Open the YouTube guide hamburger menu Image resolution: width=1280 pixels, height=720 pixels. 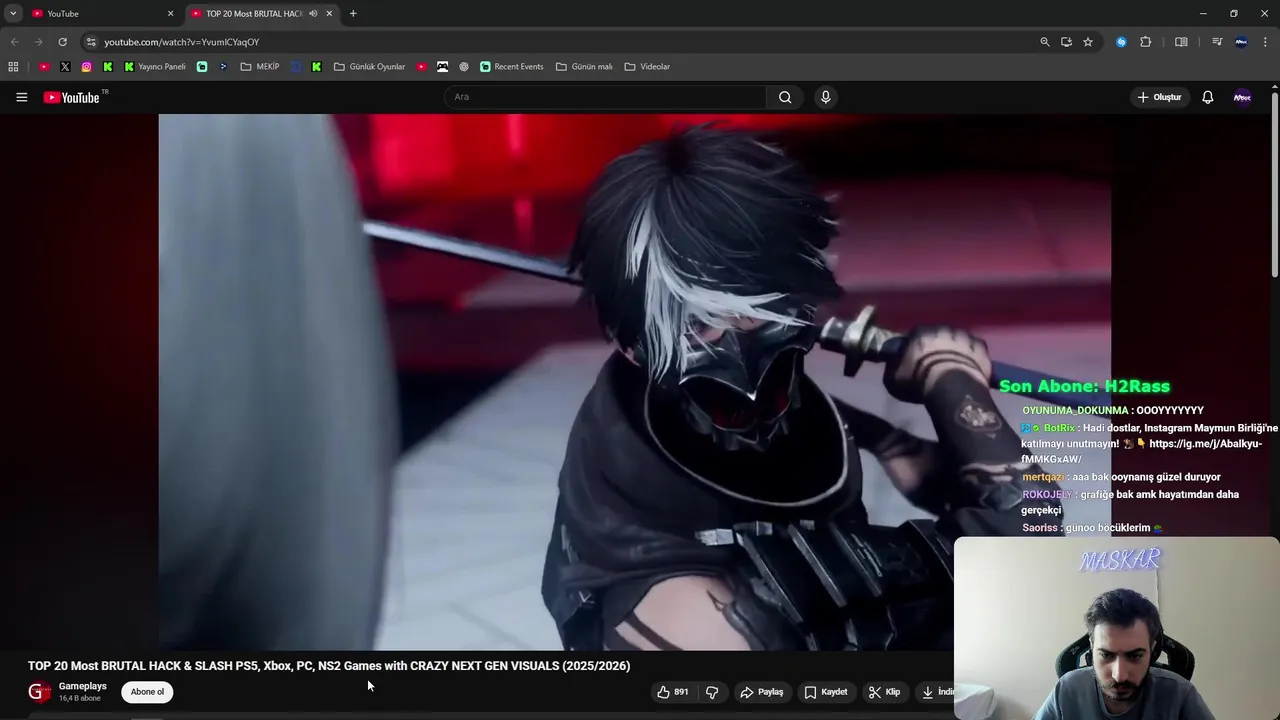(x=21, y=97)
